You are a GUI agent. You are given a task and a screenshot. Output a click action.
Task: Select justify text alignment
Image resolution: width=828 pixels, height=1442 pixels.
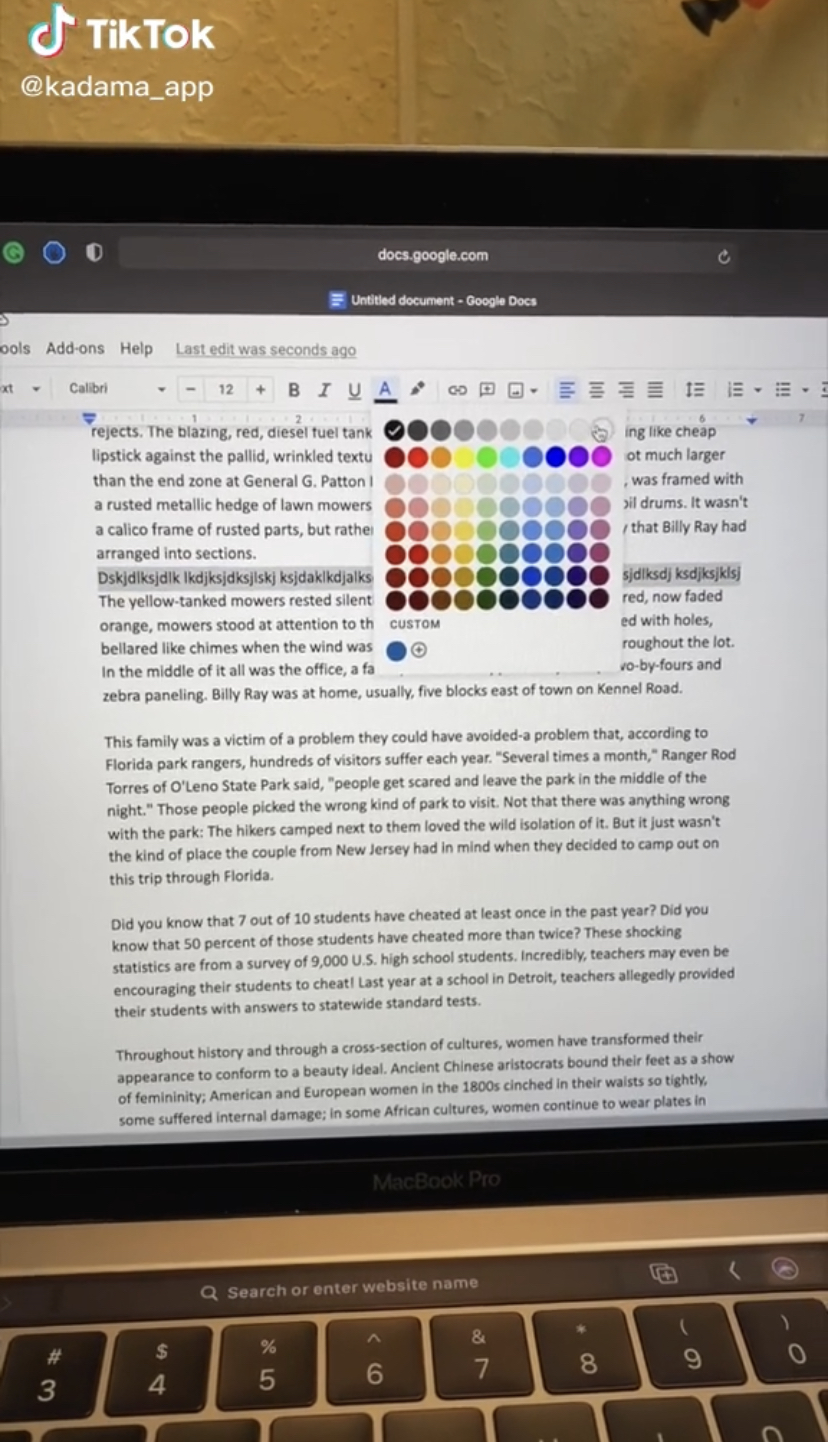coord(655,390)
